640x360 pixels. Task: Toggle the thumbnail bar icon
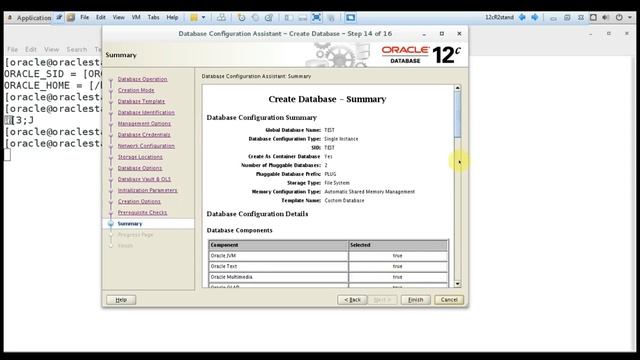(302, 18)
